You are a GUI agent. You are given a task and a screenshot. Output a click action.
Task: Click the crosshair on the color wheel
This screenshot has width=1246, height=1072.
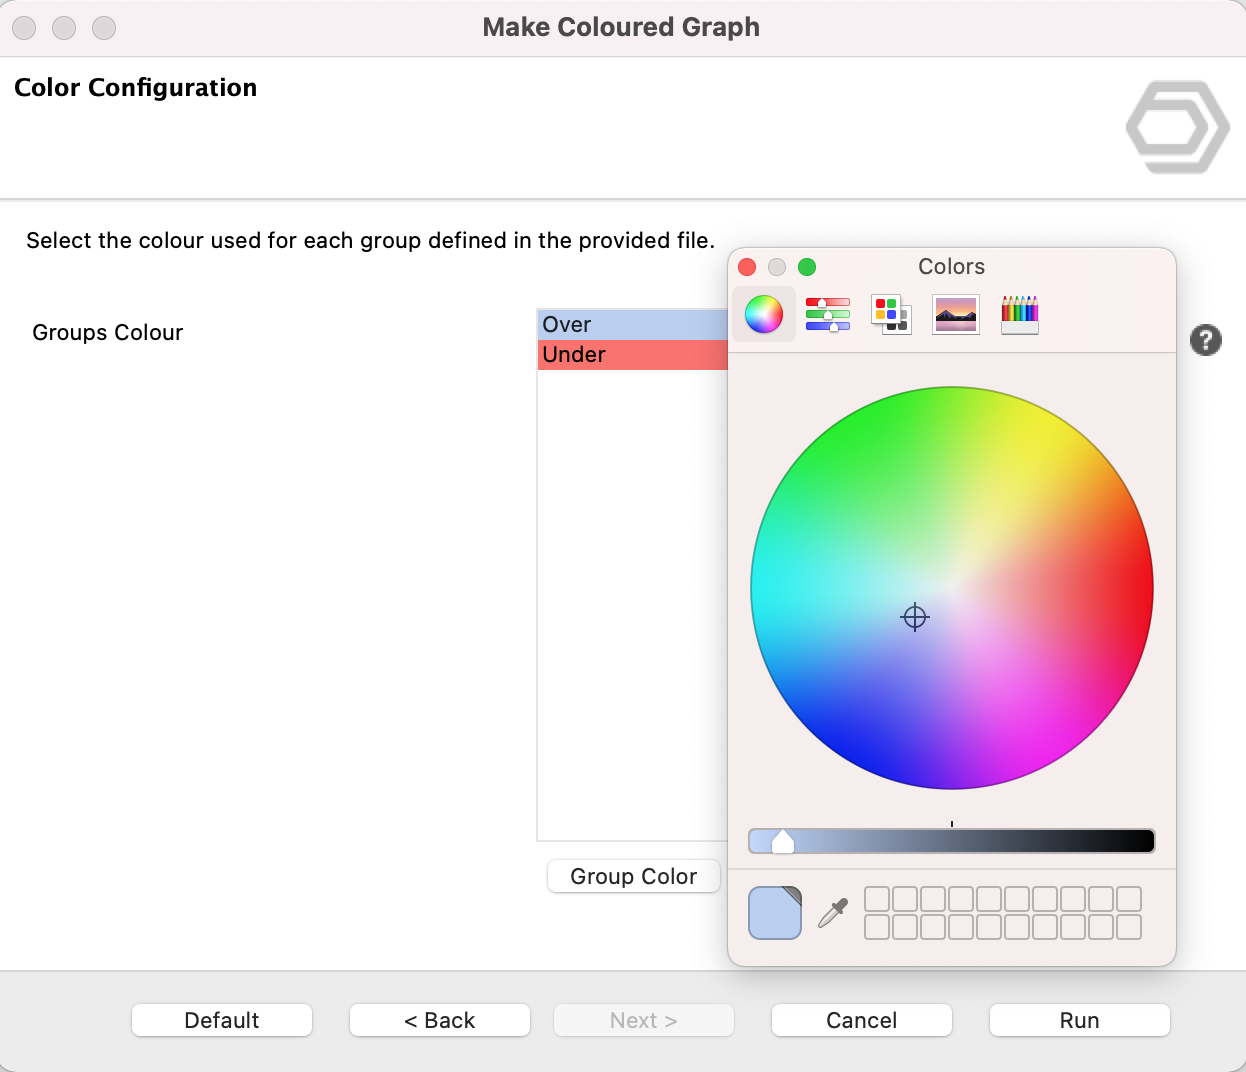point(915,617)
